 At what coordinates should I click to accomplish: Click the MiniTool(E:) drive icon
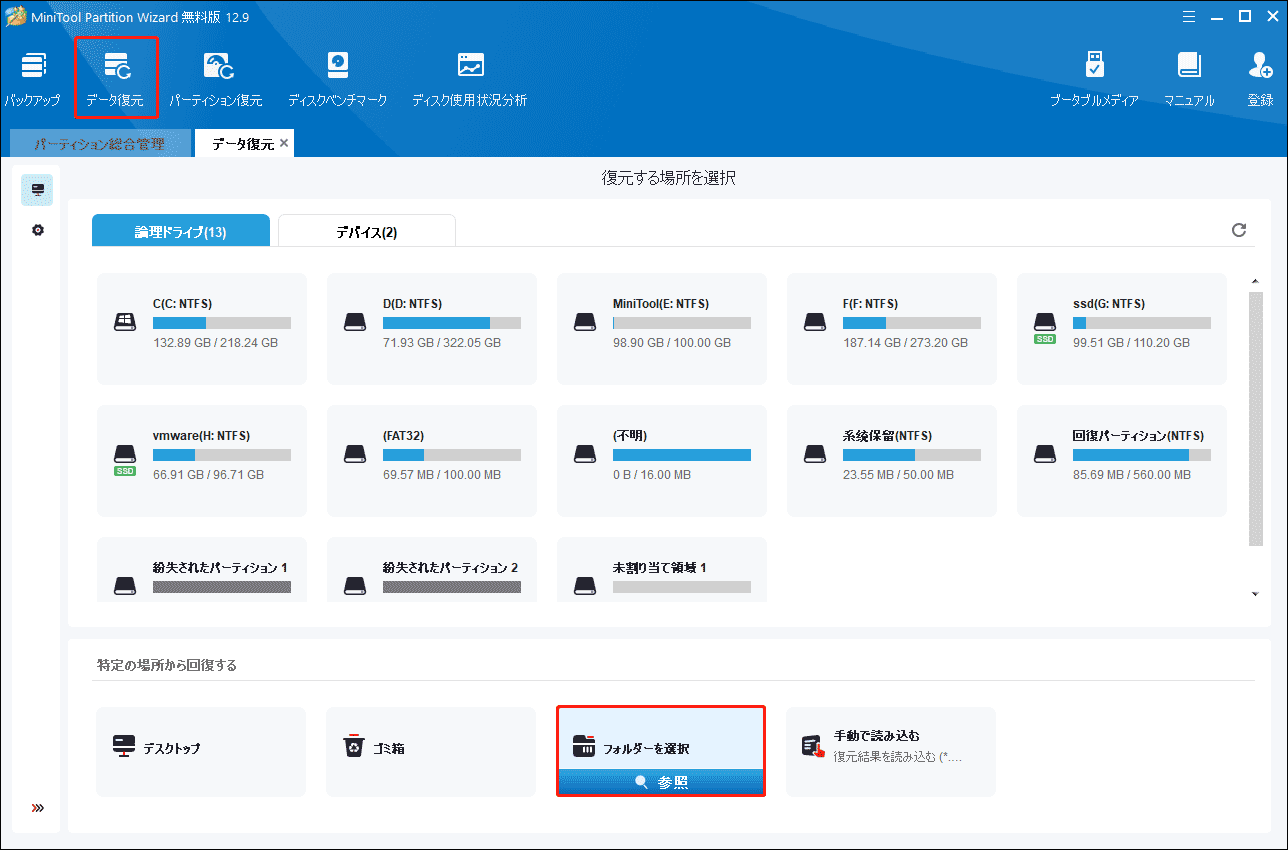click(x=585, y=322)
